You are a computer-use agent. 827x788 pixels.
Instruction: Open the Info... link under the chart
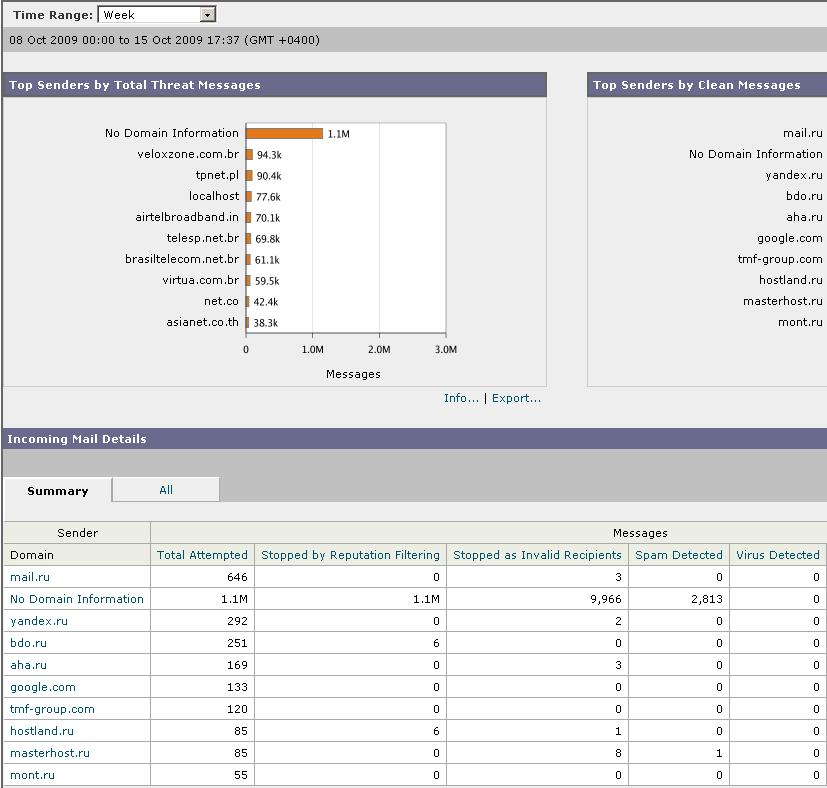461,398
